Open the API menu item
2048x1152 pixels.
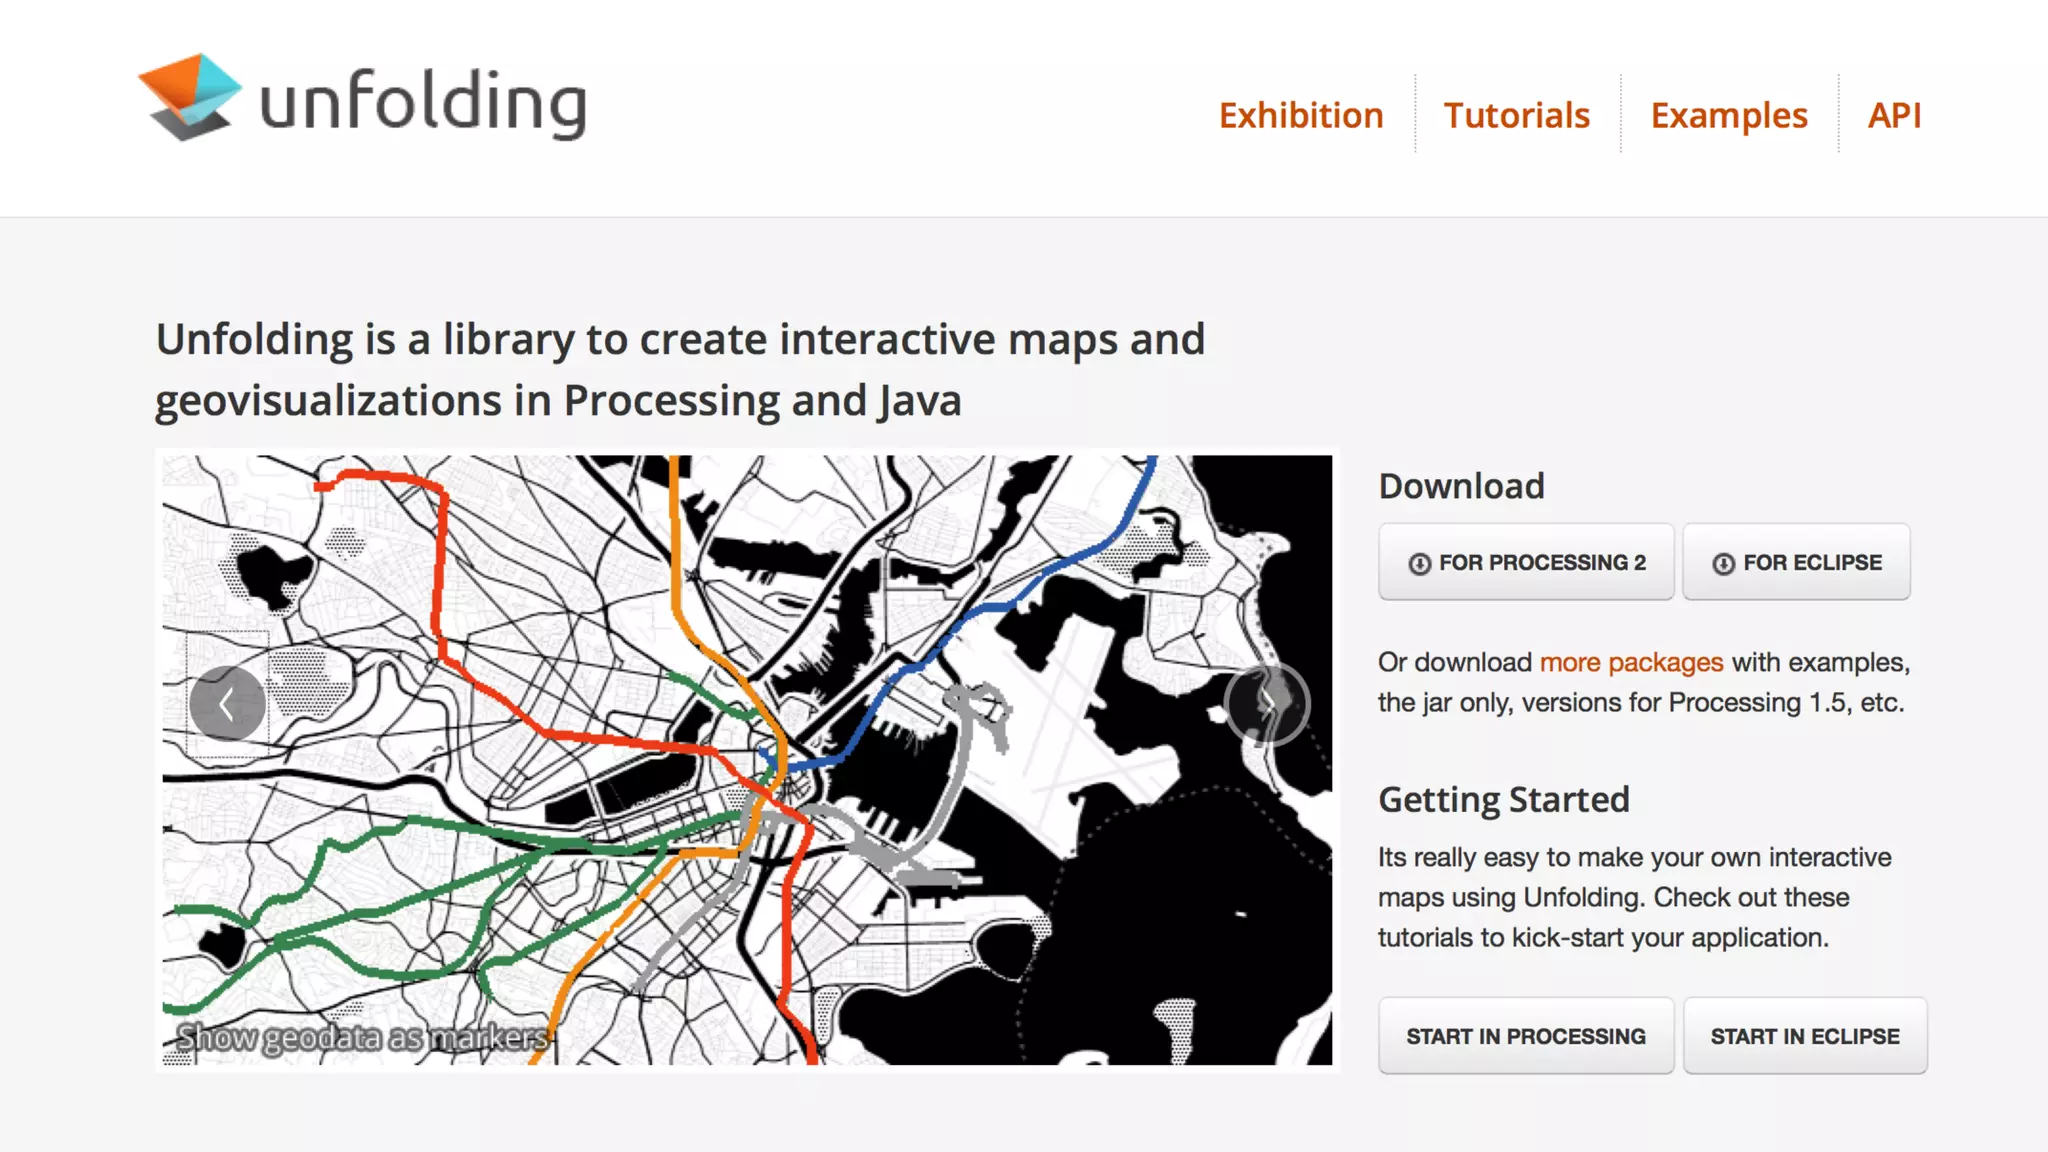click(1894, 115)
